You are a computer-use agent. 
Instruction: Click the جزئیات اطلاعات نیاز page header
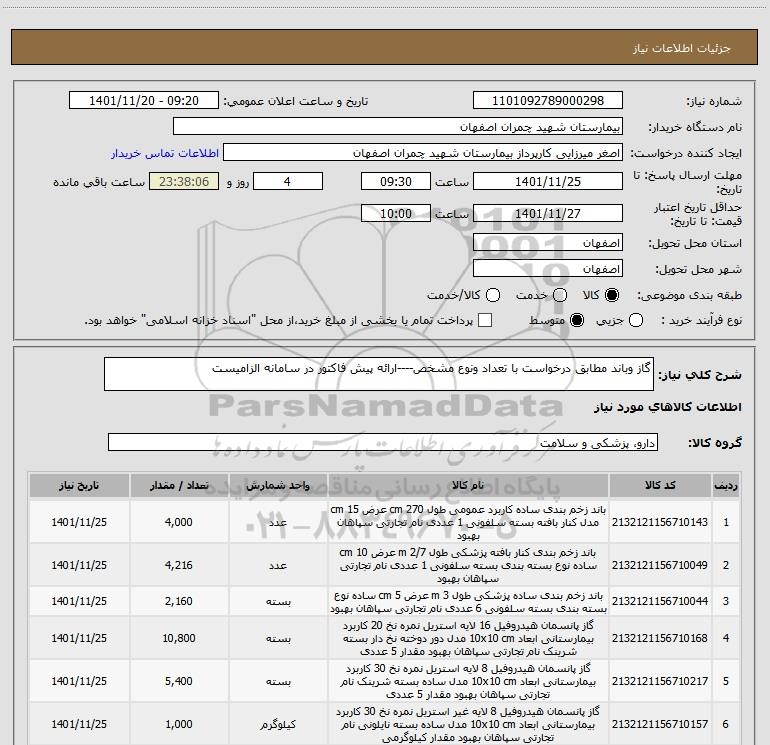click(x=682, y=48)
